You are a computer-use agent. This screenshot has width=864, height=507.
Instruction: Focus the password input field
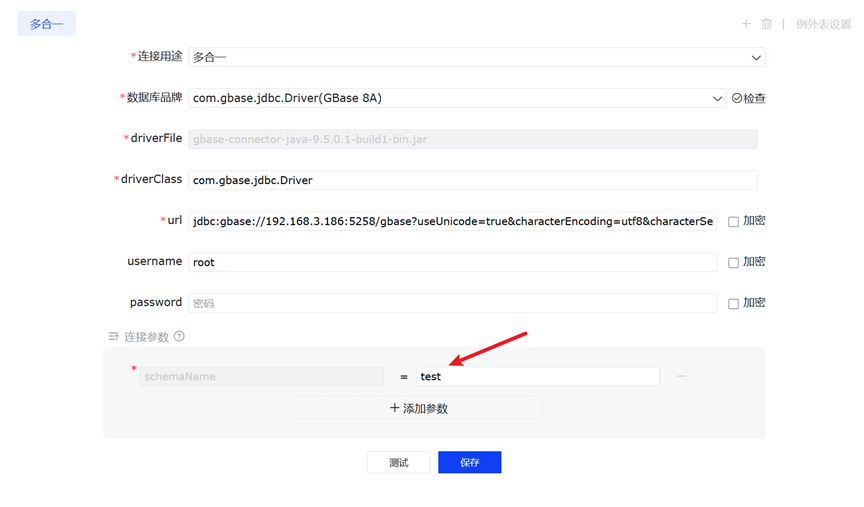[x=452, y=303]
